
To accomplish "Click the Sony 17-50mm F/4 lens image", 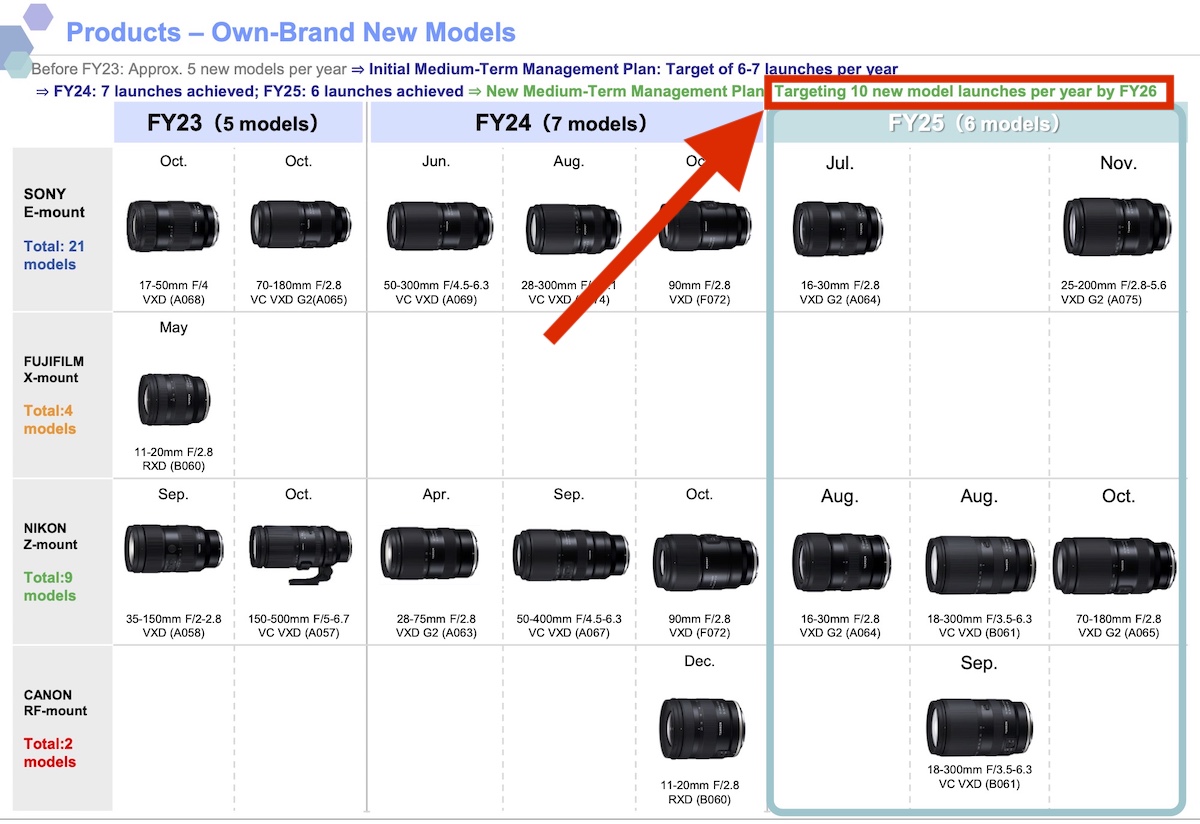I will click(173, 226).
